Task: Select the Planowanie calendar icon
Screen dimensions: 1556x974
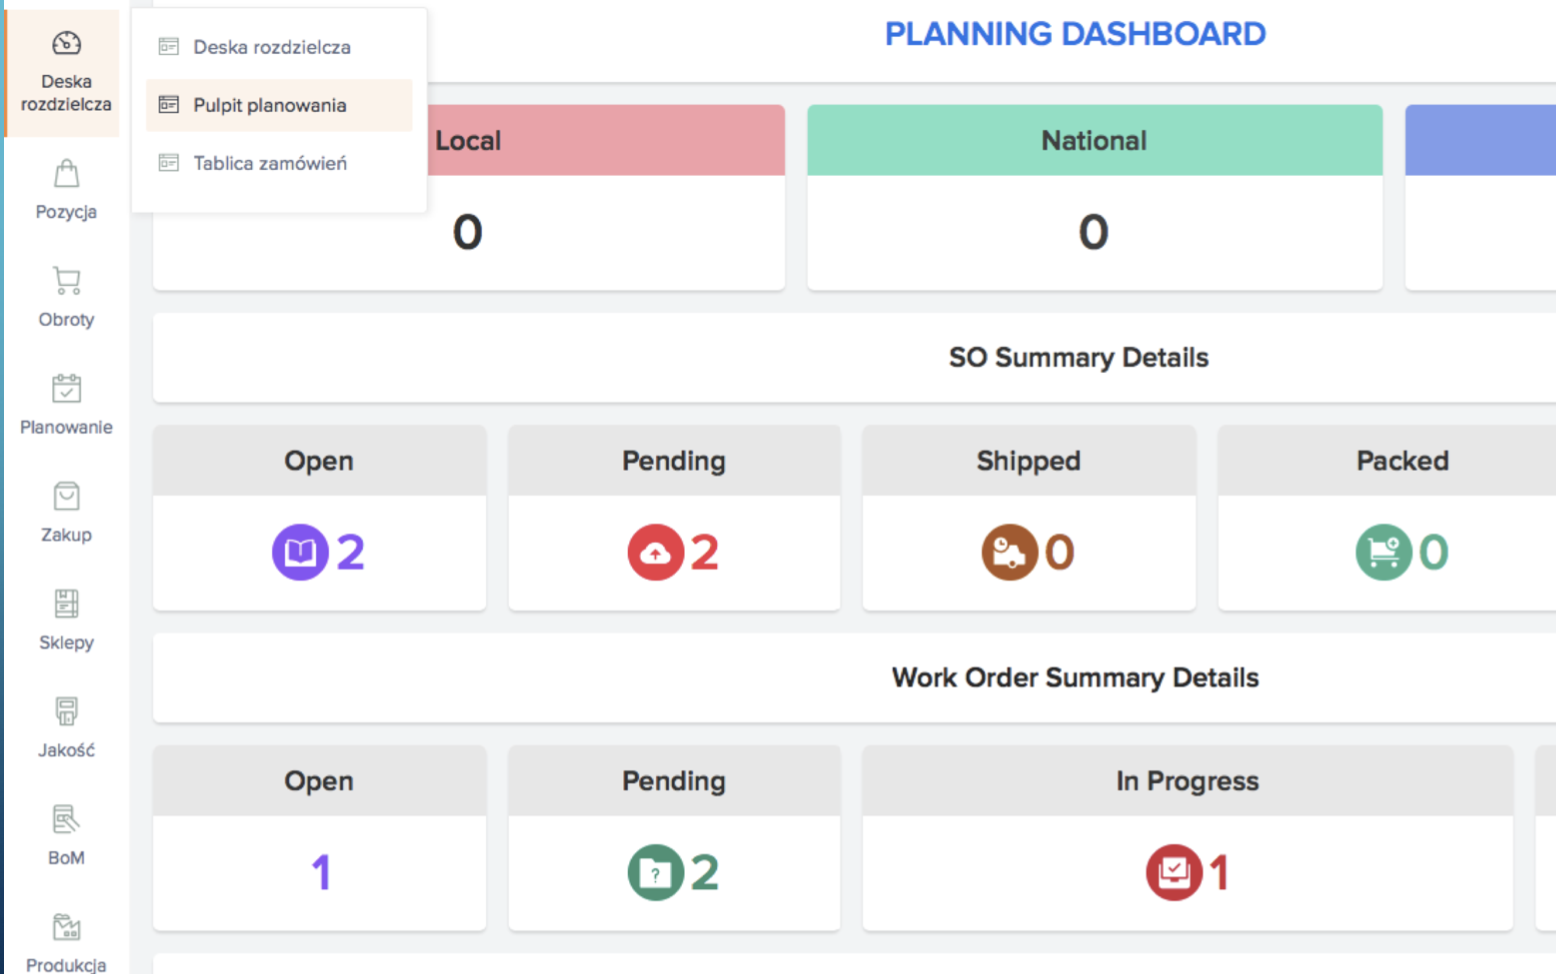Action: click(66, 389)
